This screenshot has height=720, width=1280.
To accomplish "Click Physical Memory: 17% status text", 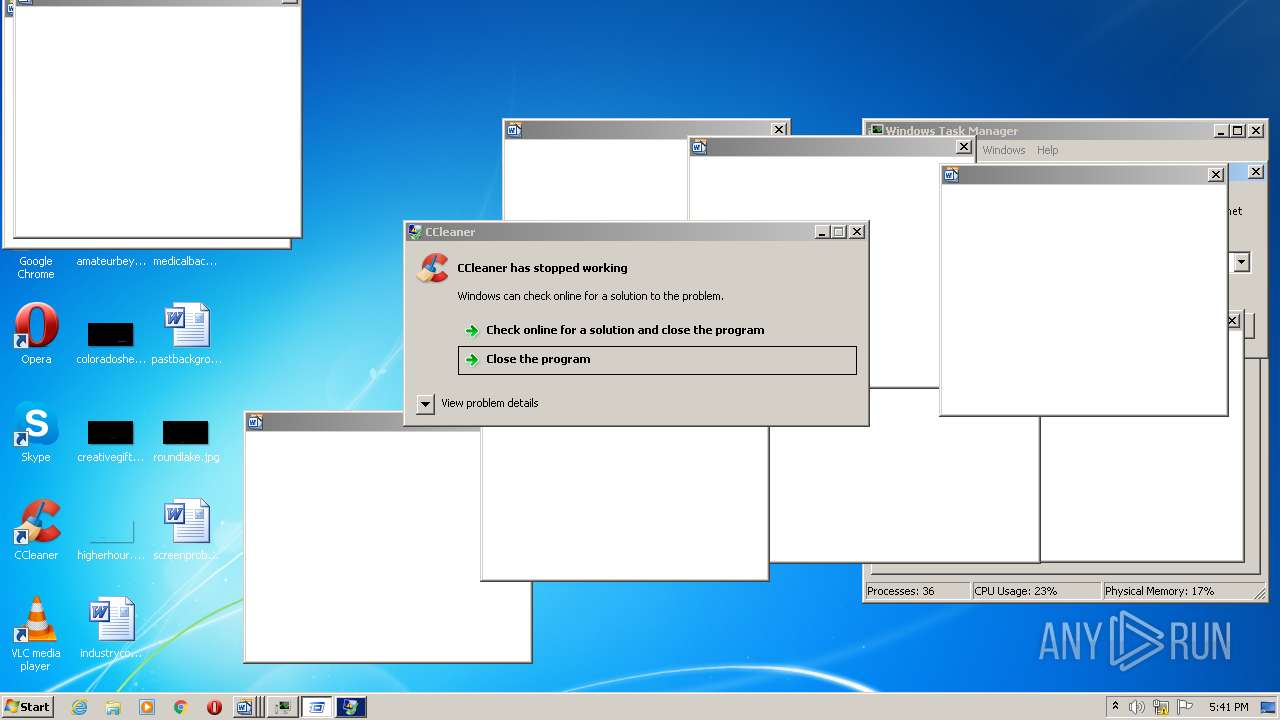I will 1159,591.
